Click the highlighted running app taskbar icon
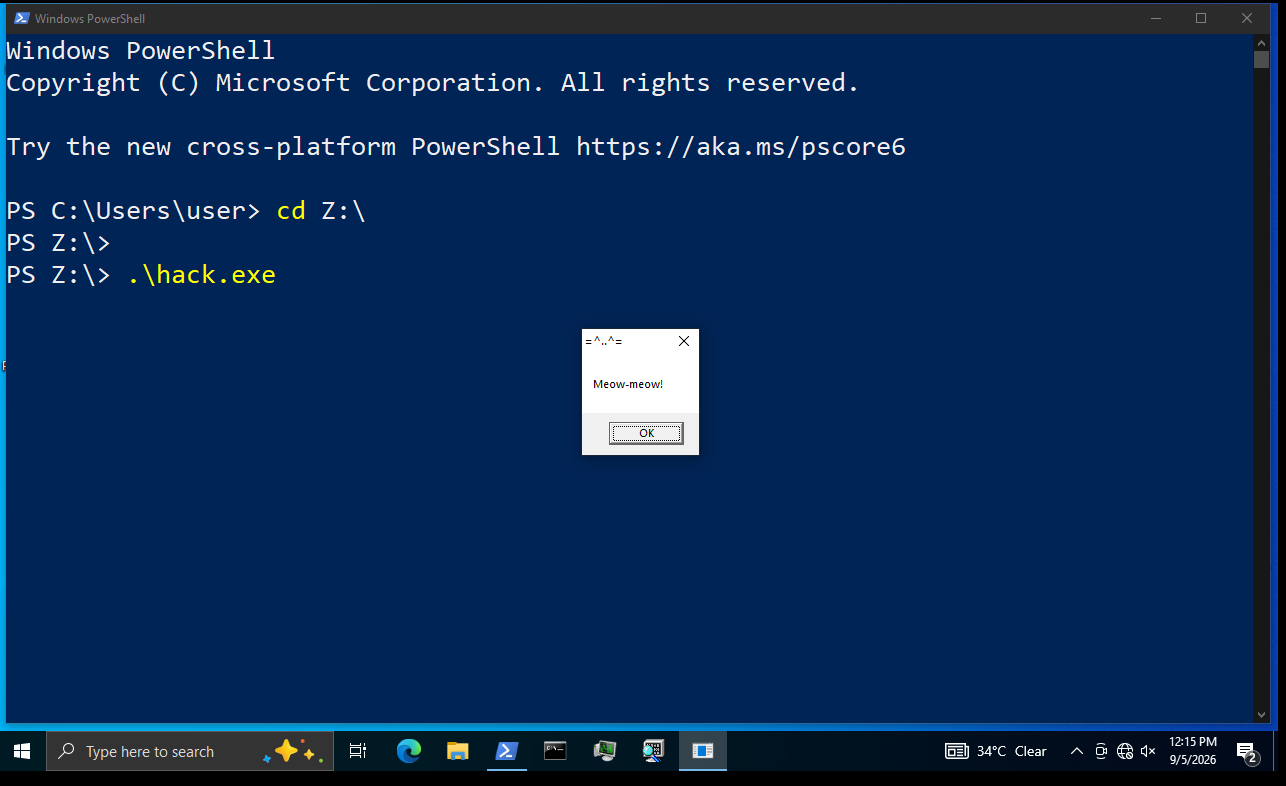 [x=703, y=751]
